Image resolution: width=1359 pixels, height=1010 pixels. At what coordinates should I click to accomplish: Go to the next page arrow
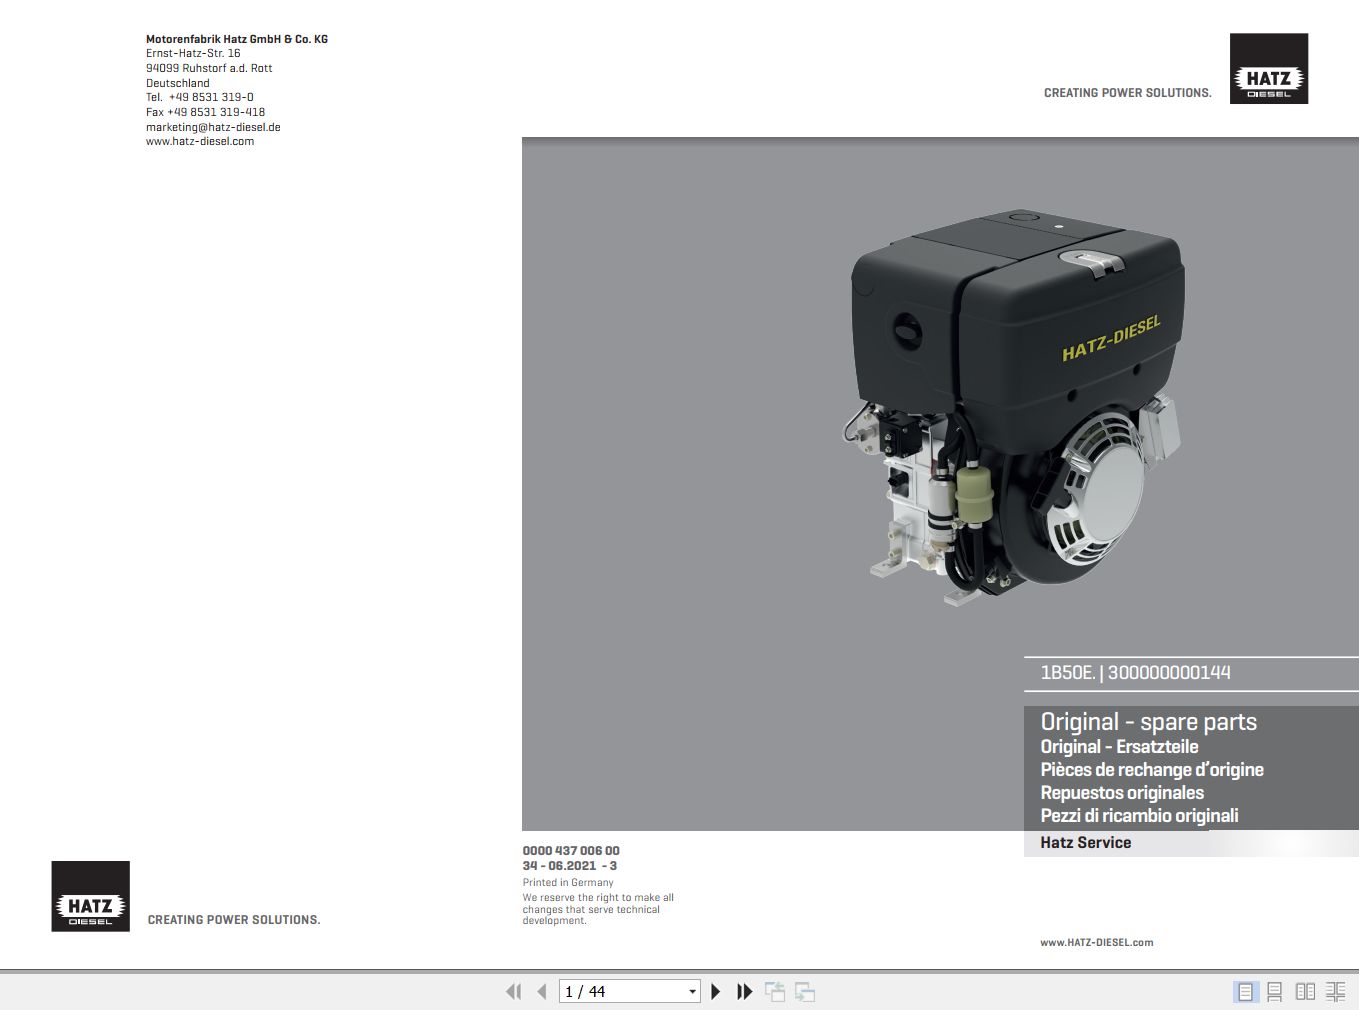pyautogui.click(x=715, y=991)
